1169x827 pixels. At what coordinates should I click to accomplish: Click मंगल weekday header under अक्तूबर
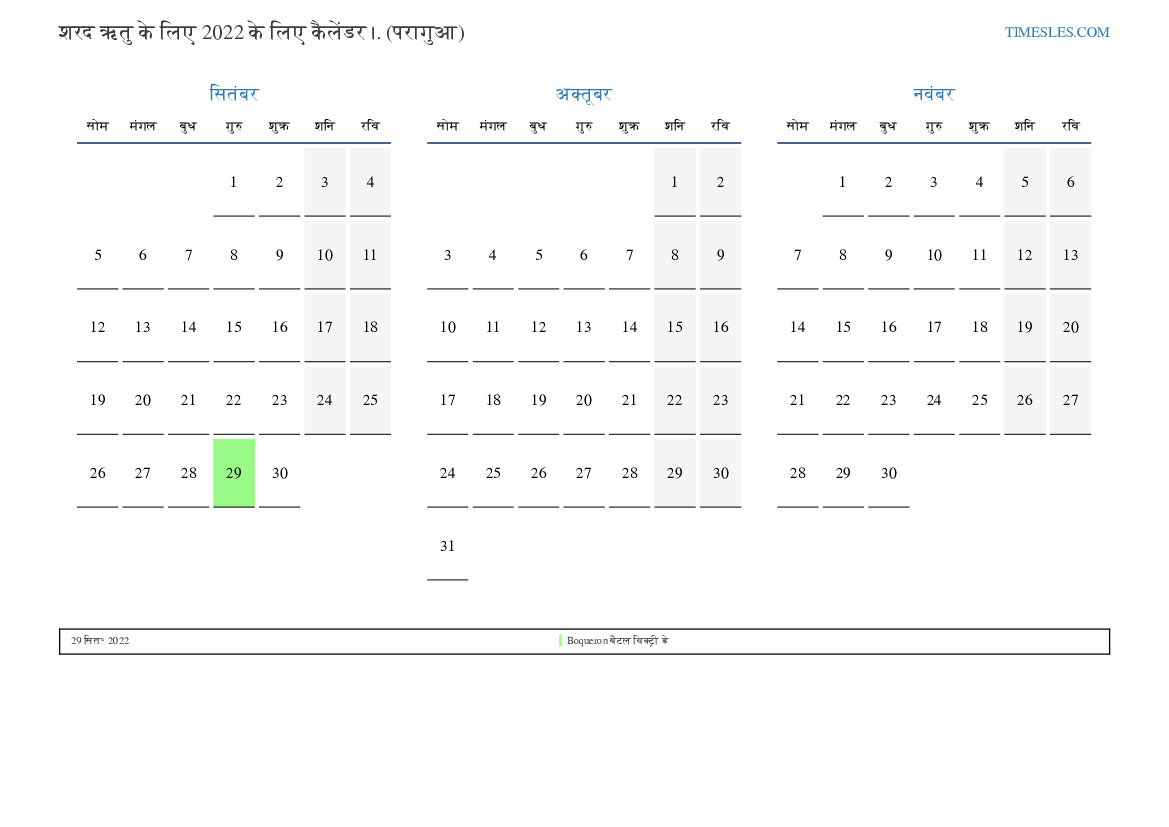(493, 126)
